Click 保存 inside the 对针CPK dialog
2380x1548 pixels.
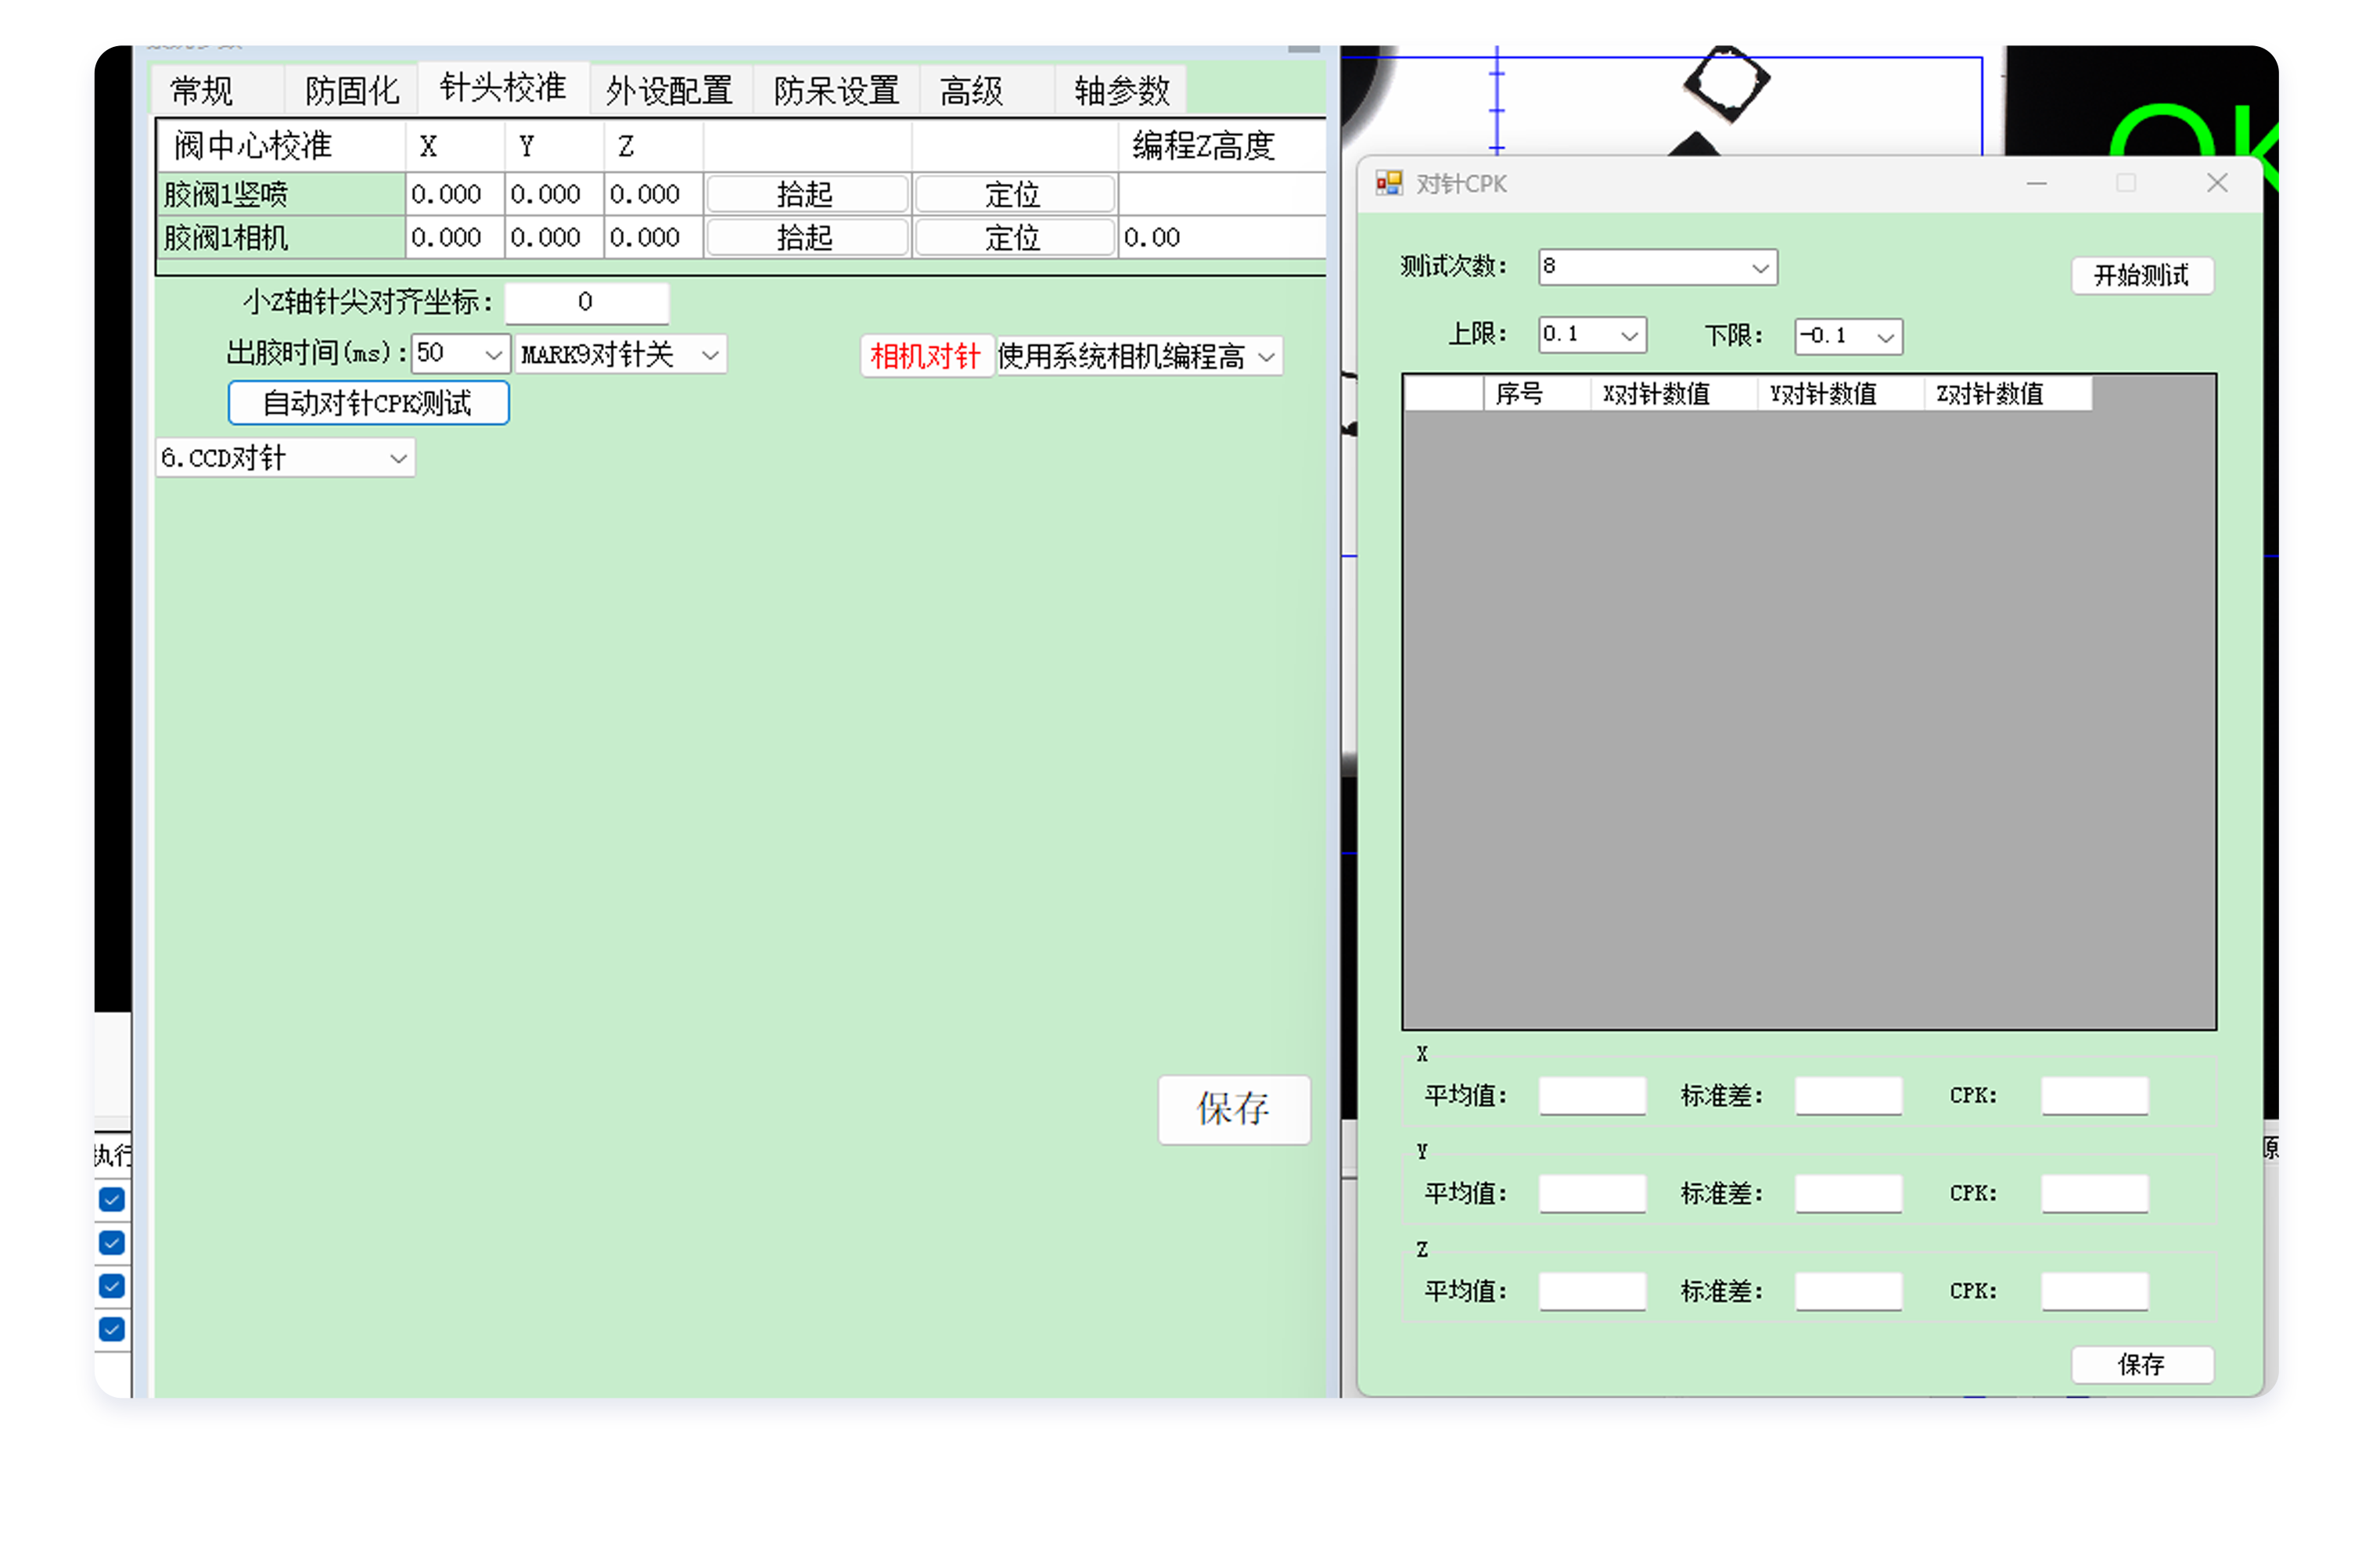2142,1365
